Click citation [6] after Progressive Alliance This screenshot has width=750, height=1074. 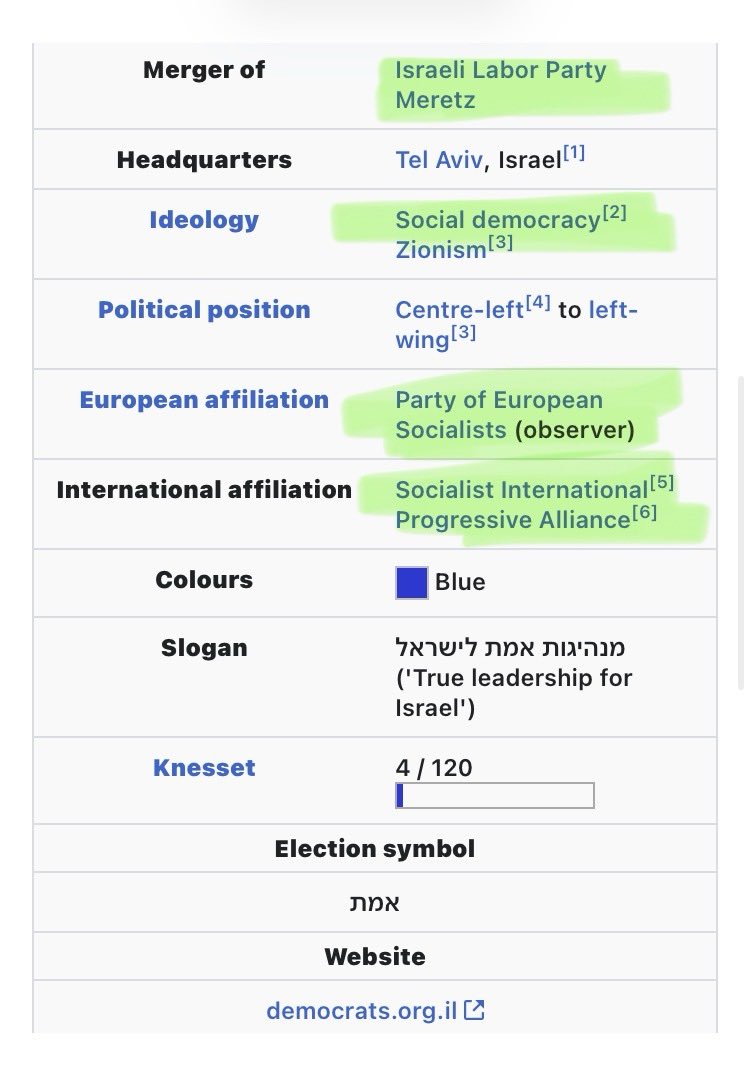tap(645, 512)
